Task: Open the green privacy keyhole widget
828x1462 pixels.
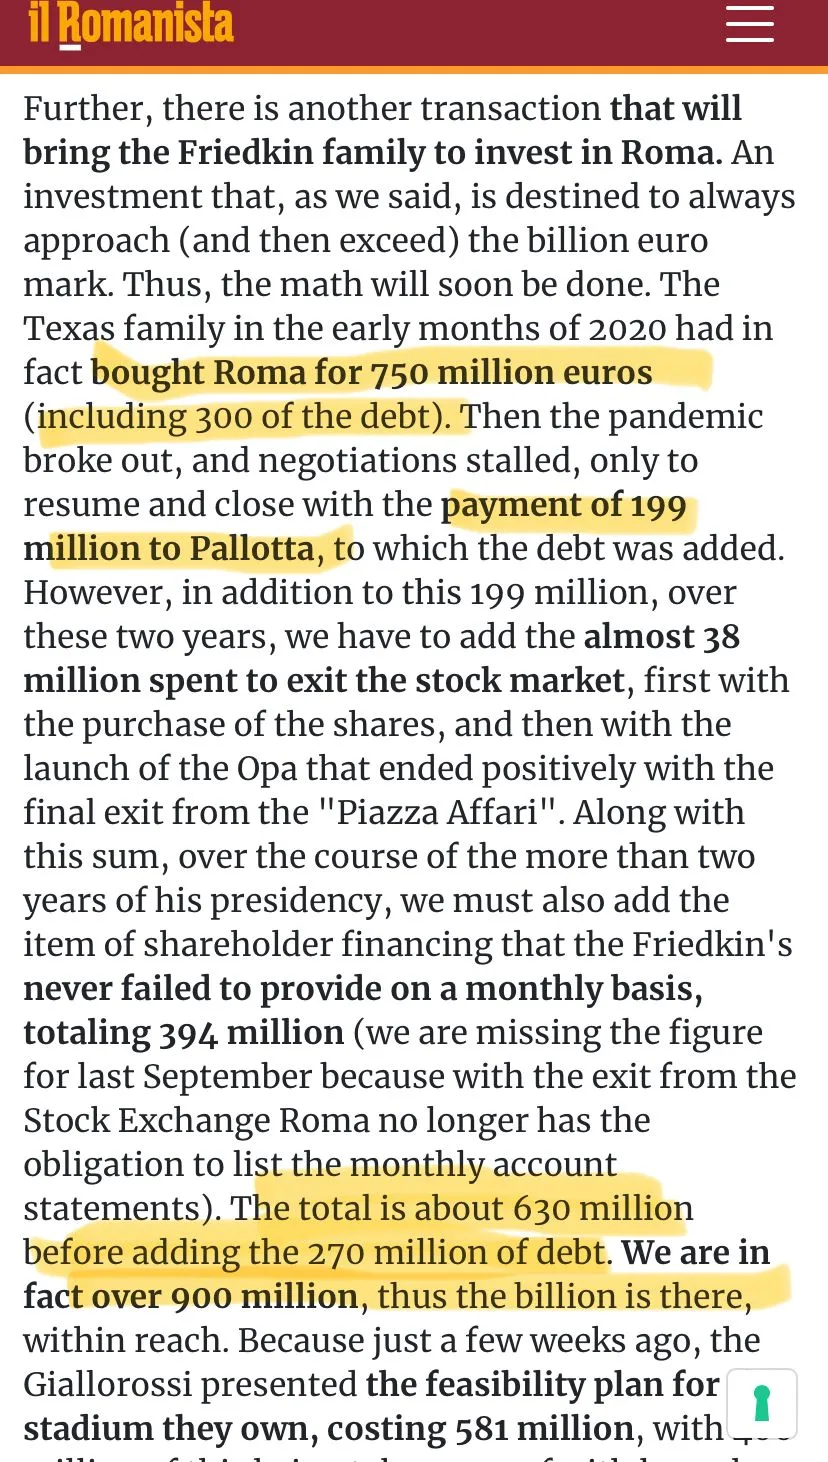Action: [761, 1403]
